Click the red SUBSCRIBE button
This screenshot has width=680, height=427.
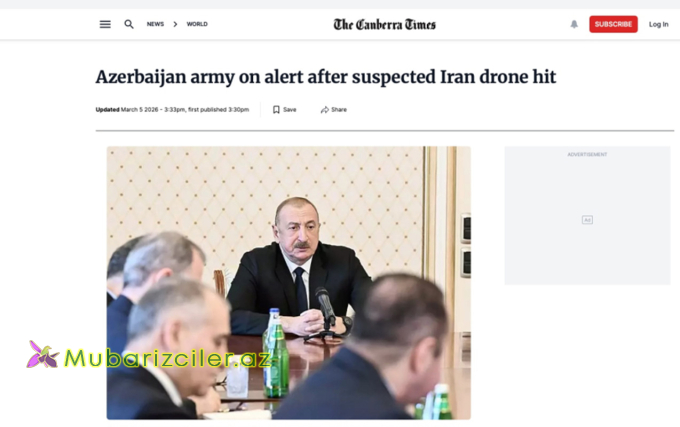point(613,24)
